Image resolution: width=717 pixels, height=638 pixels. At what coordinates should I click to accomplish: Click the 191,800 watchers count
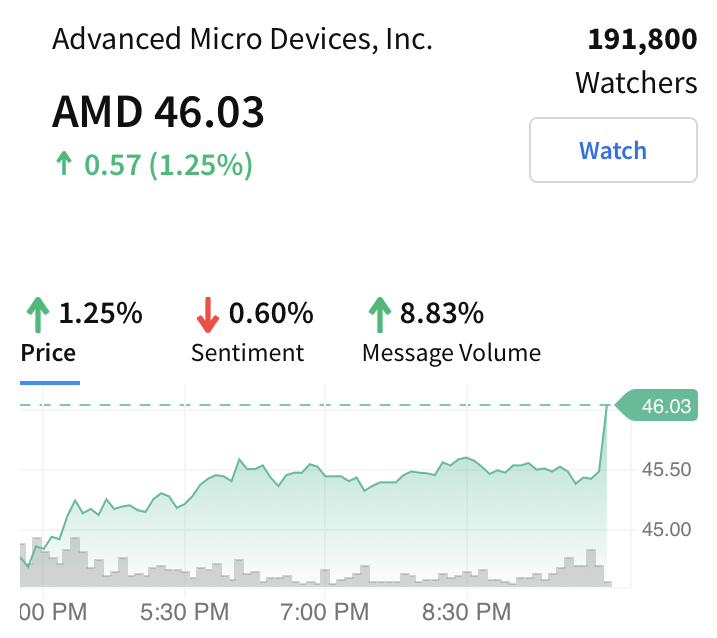click(642, 40)
